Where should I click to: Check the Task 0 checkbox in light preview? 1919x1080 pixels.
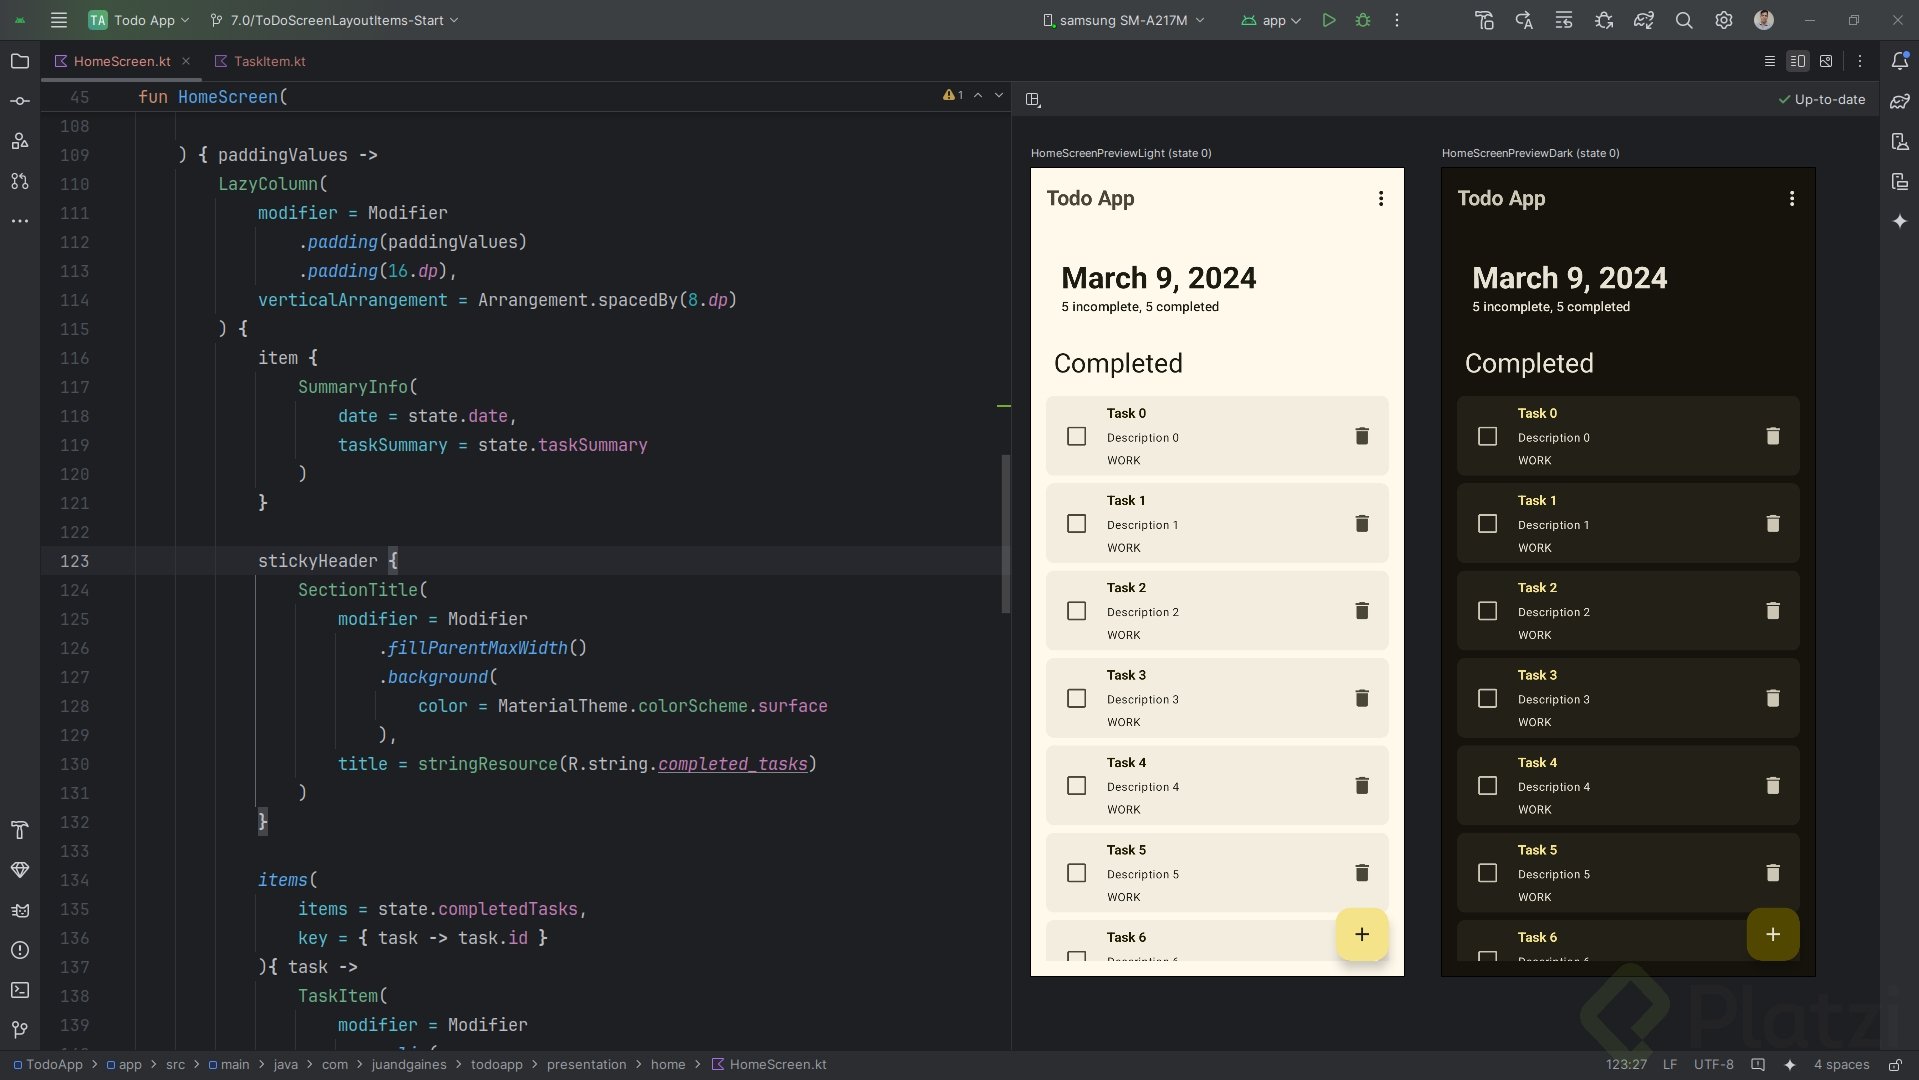pyautogui.click(x=1076, y=436)
